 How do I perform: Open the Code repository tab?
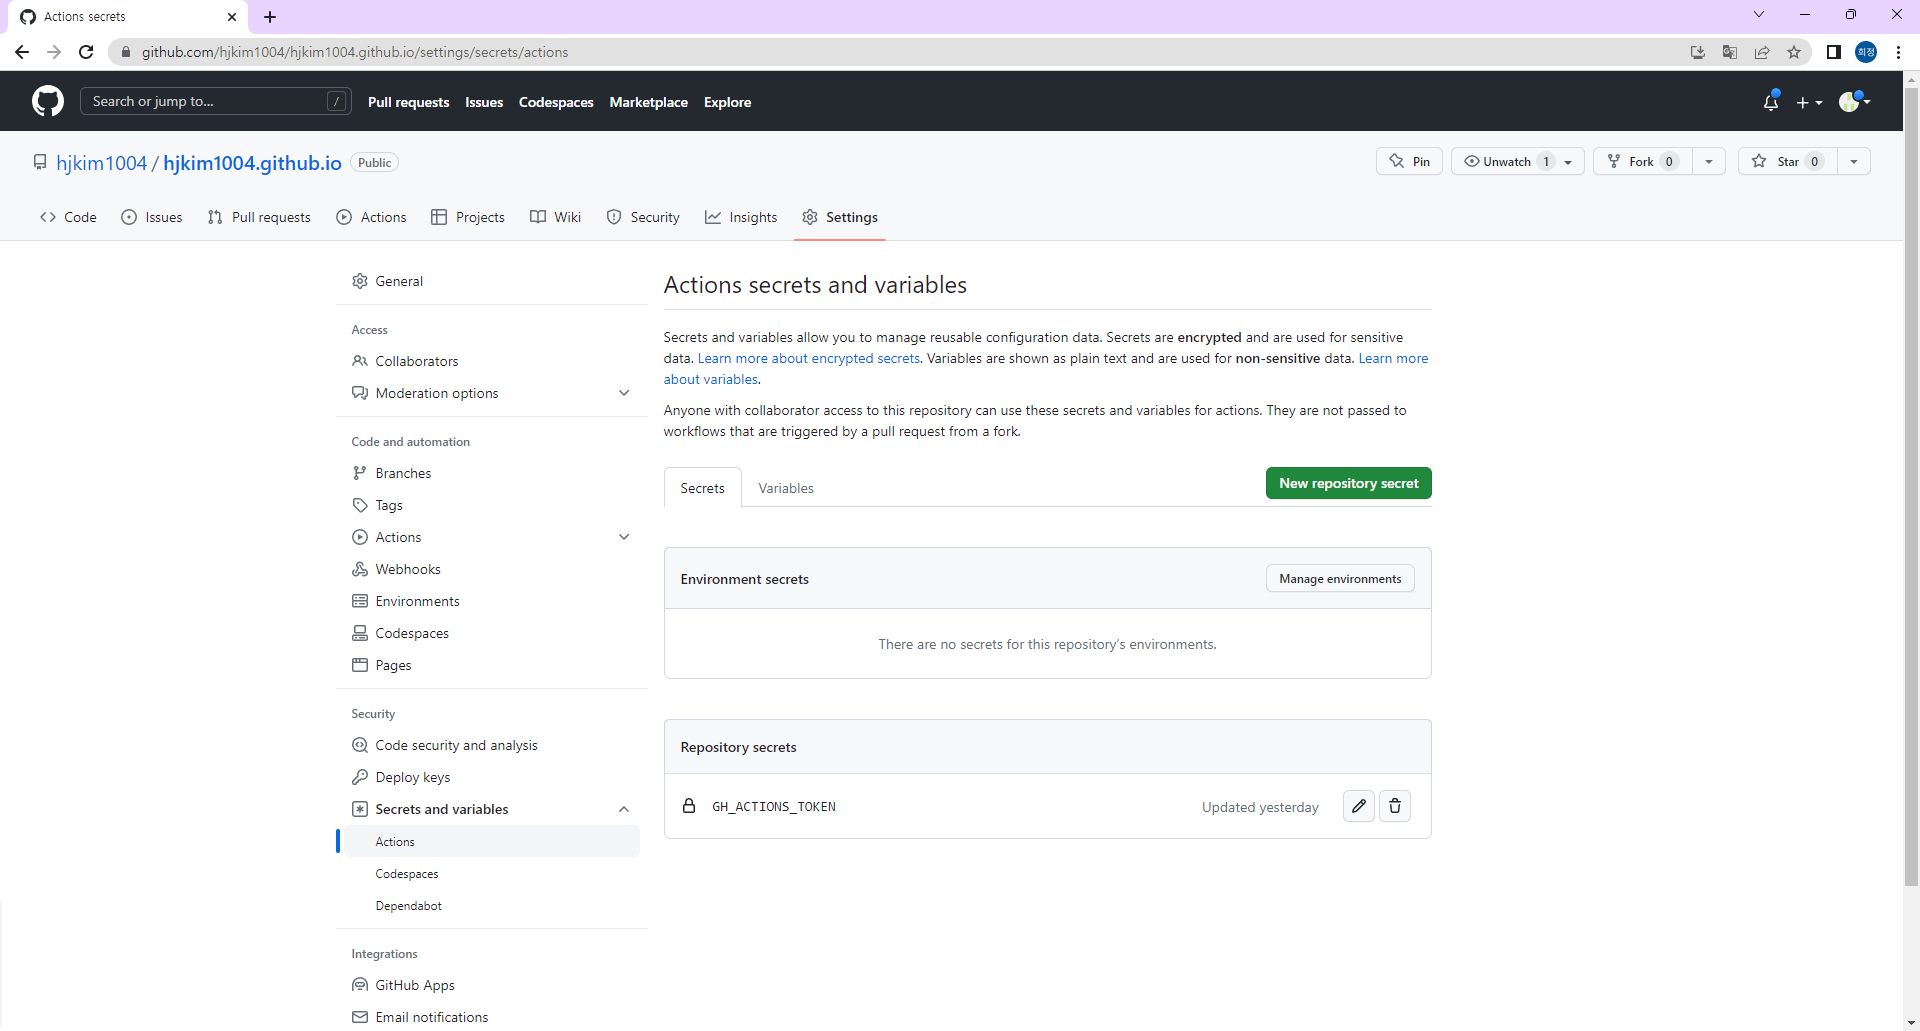(x=68, y=217)
